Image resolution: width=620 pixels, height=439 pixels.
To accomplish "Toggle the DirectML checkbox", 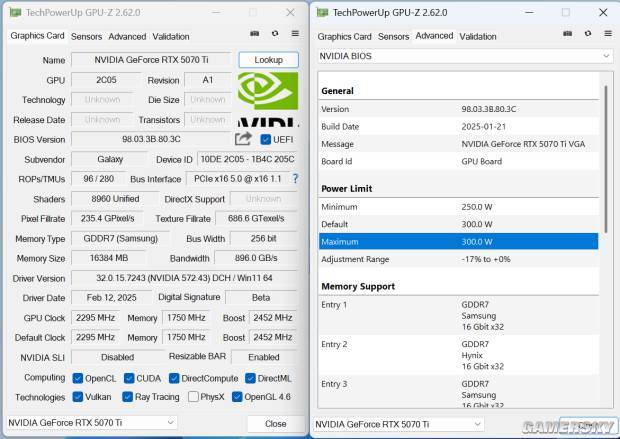I will pyautogui.click(x=250, y=378).
